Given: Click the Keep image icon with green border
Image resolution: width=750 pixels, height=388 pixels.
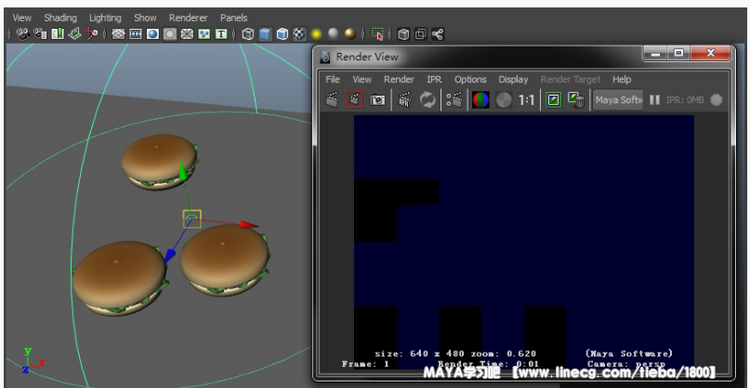Looking at the screenshot, I should (553, 100).
